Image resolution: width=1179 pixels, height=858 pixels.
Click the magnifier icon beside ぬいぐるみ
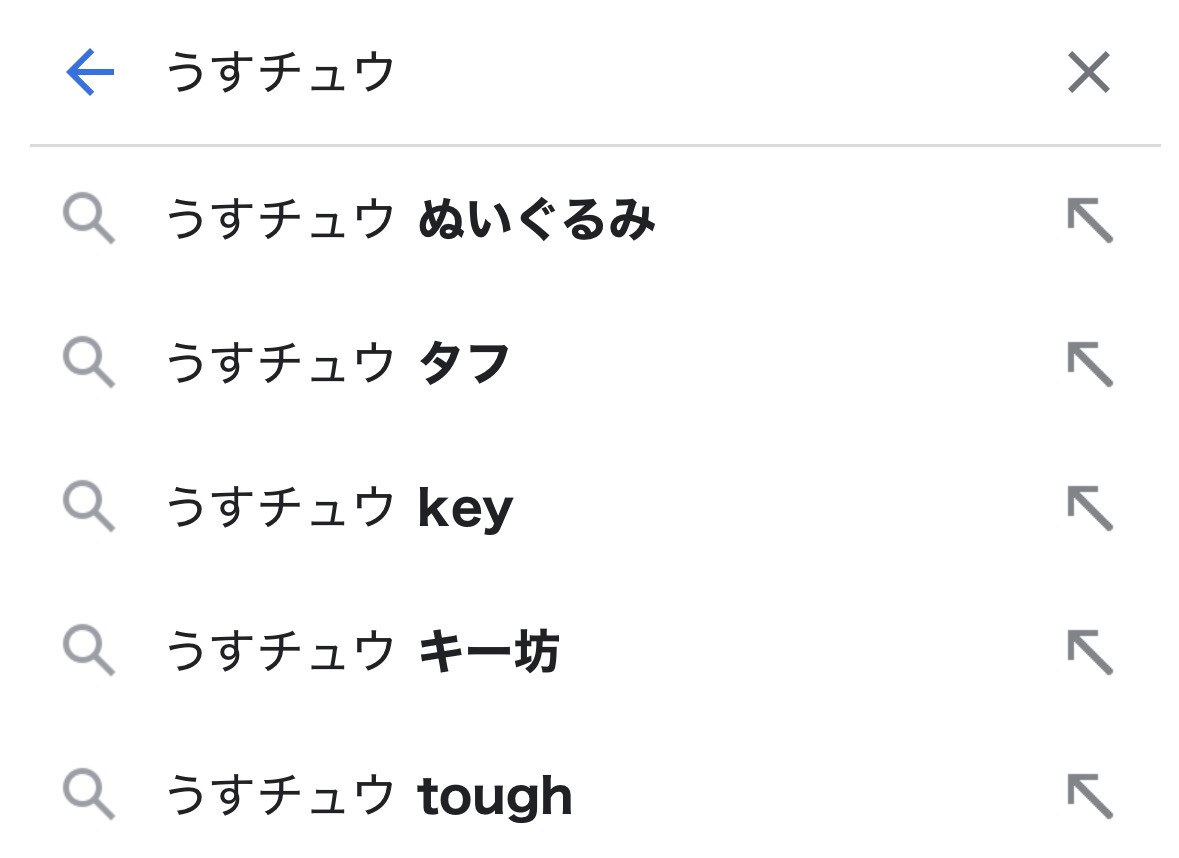coord(89,220)
